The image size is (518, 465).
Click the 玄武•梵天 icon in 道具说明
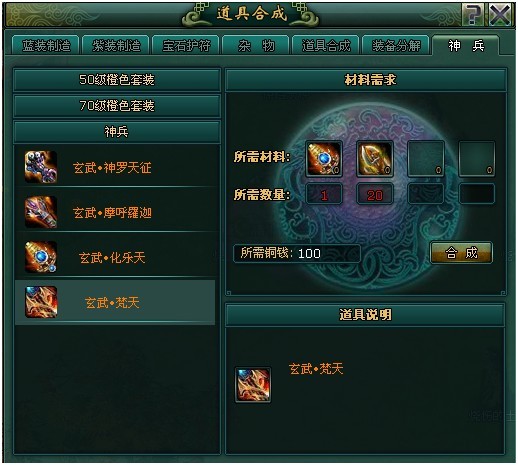pos(253,385)
